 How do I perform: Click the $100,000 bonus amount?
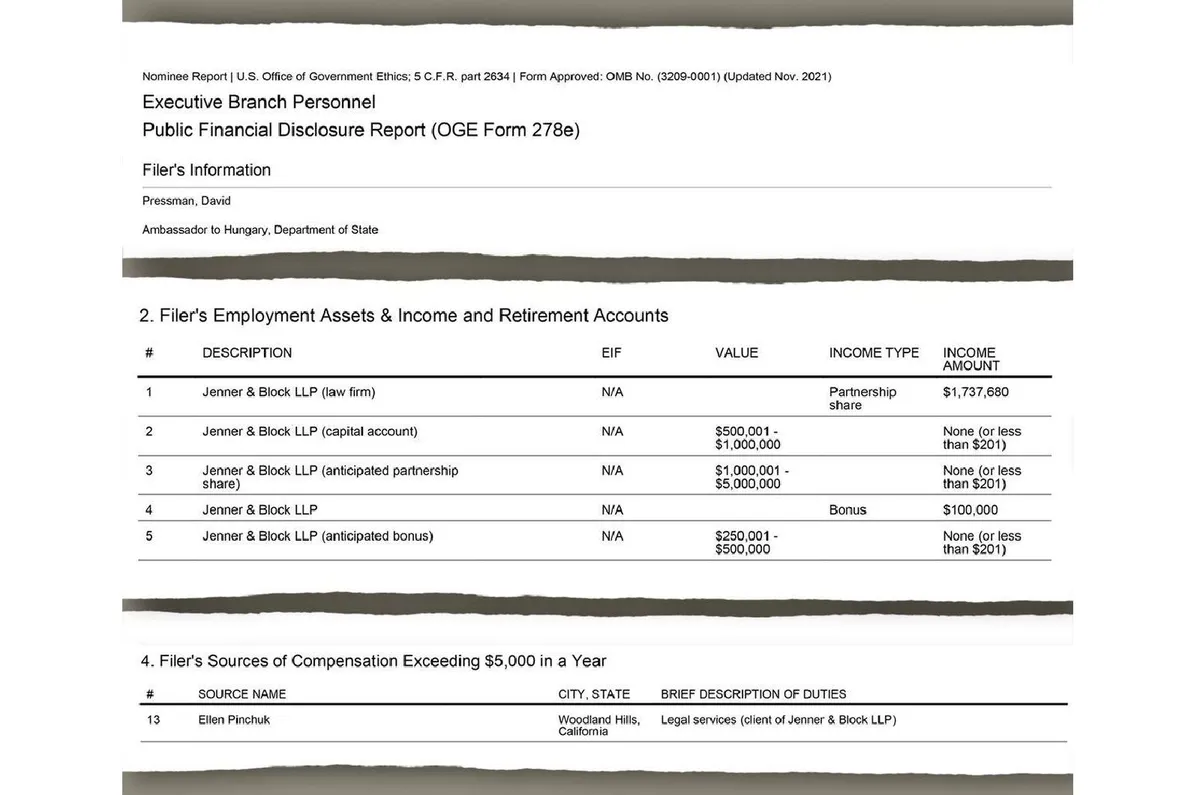[970, 510]
